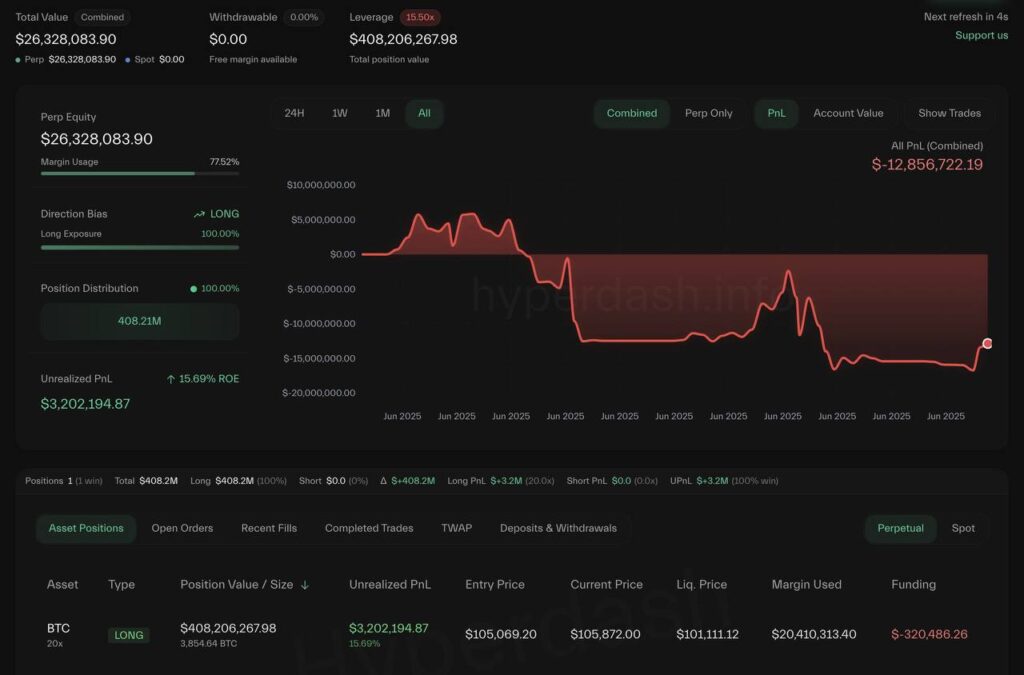The image size is (1024, 675).
Task: Open the Open Orders tab
Action: click(182, 528)
